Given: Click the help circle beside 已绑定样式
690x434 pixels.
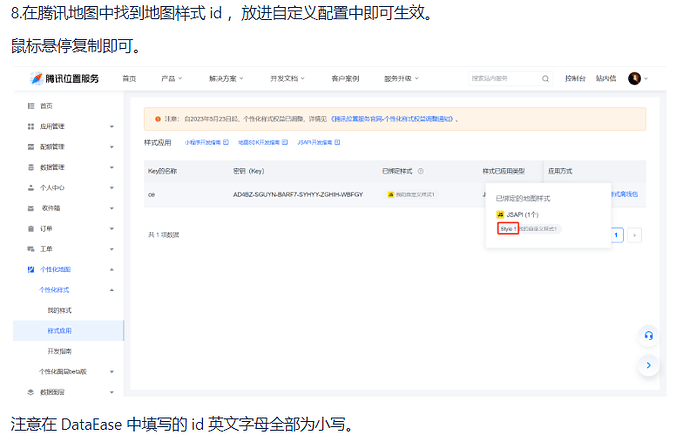Looking at the screenshot, I should (420, 171).
